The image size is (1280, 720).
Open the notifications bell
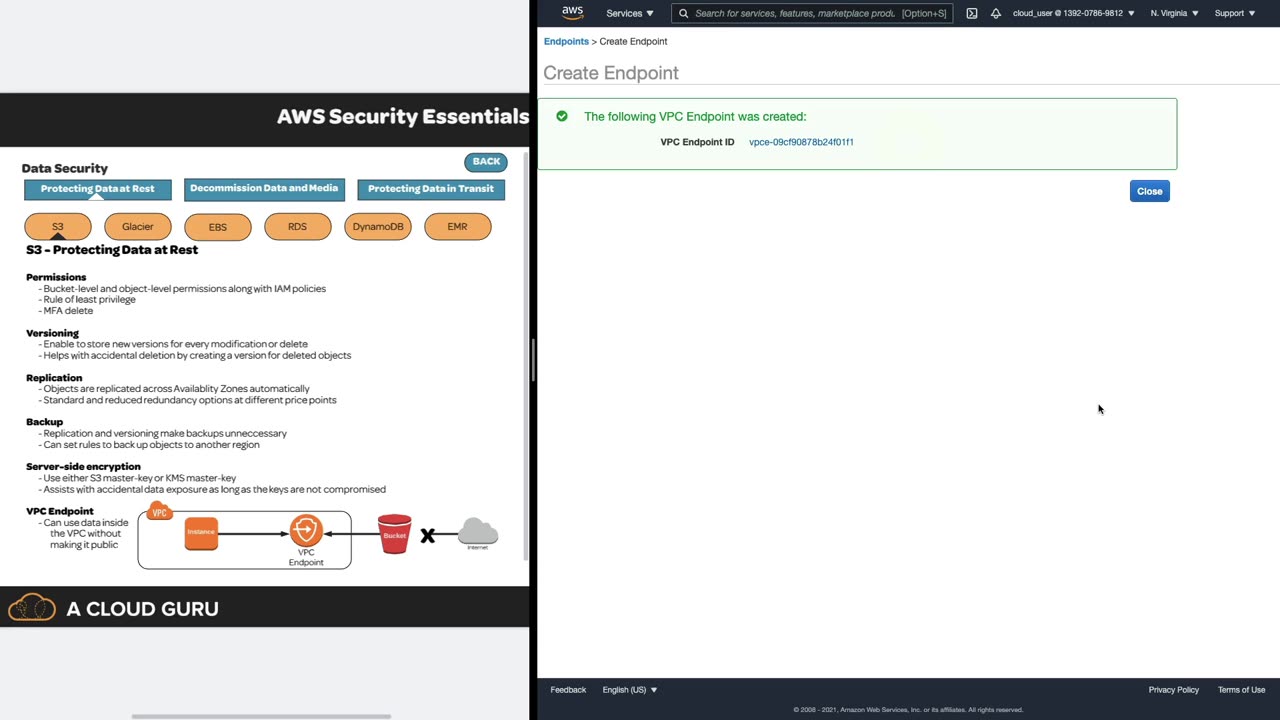pyautogui.click(x=995, y=13)
